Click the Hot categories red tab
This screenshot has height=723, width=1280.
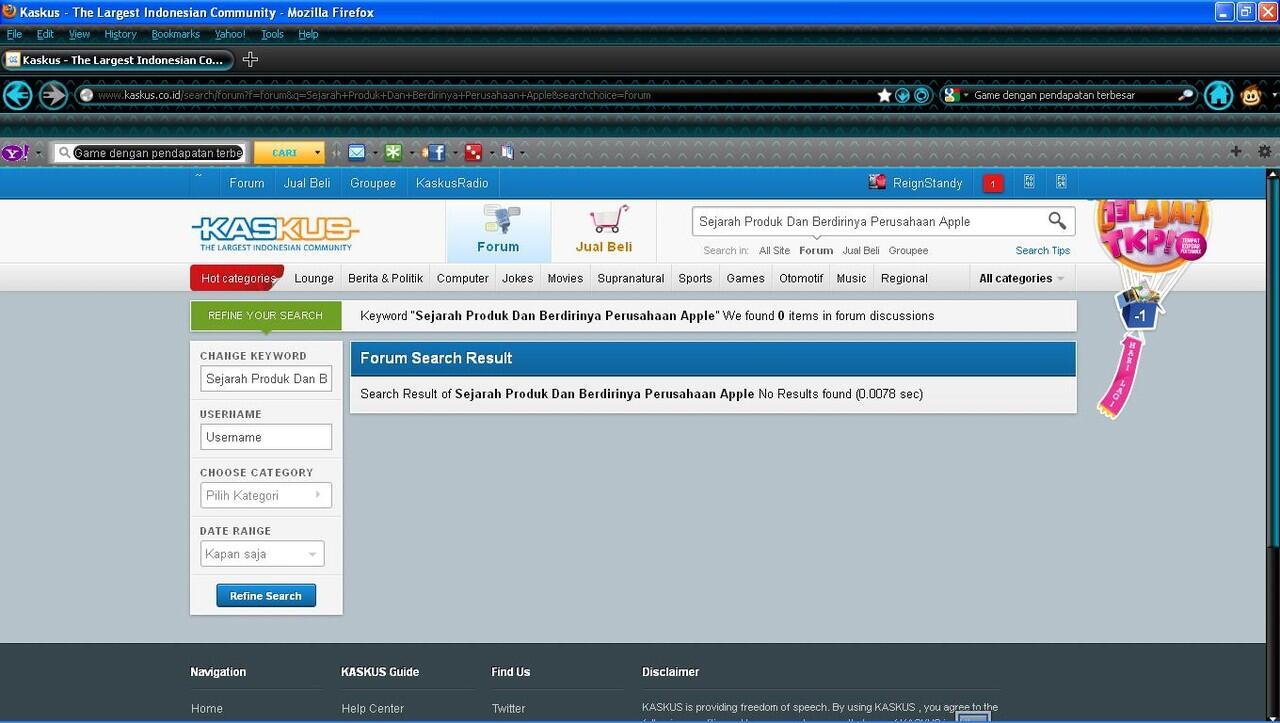coord(237,278)
